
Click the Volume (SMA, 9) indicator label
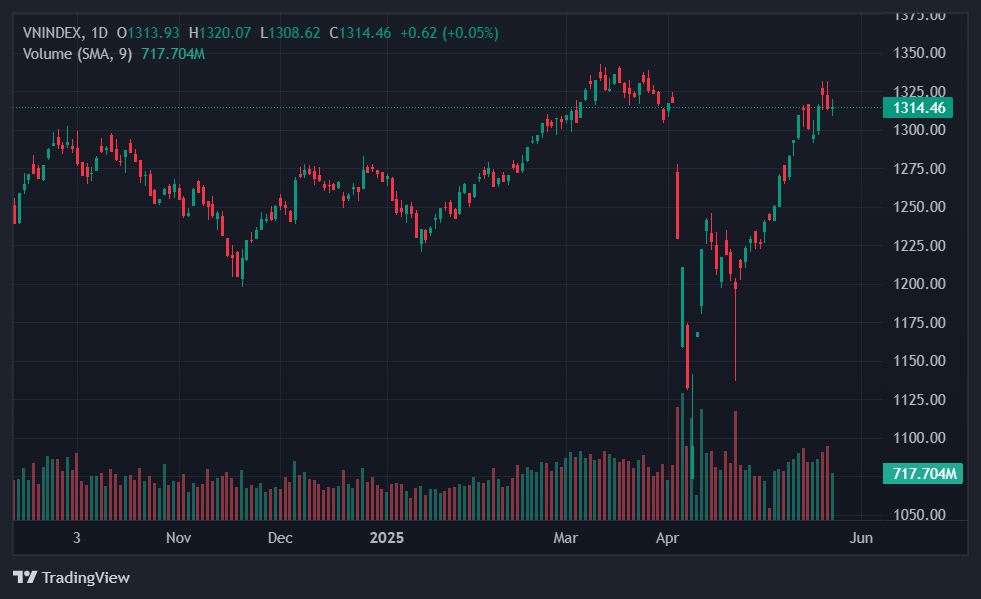[78, 54]
